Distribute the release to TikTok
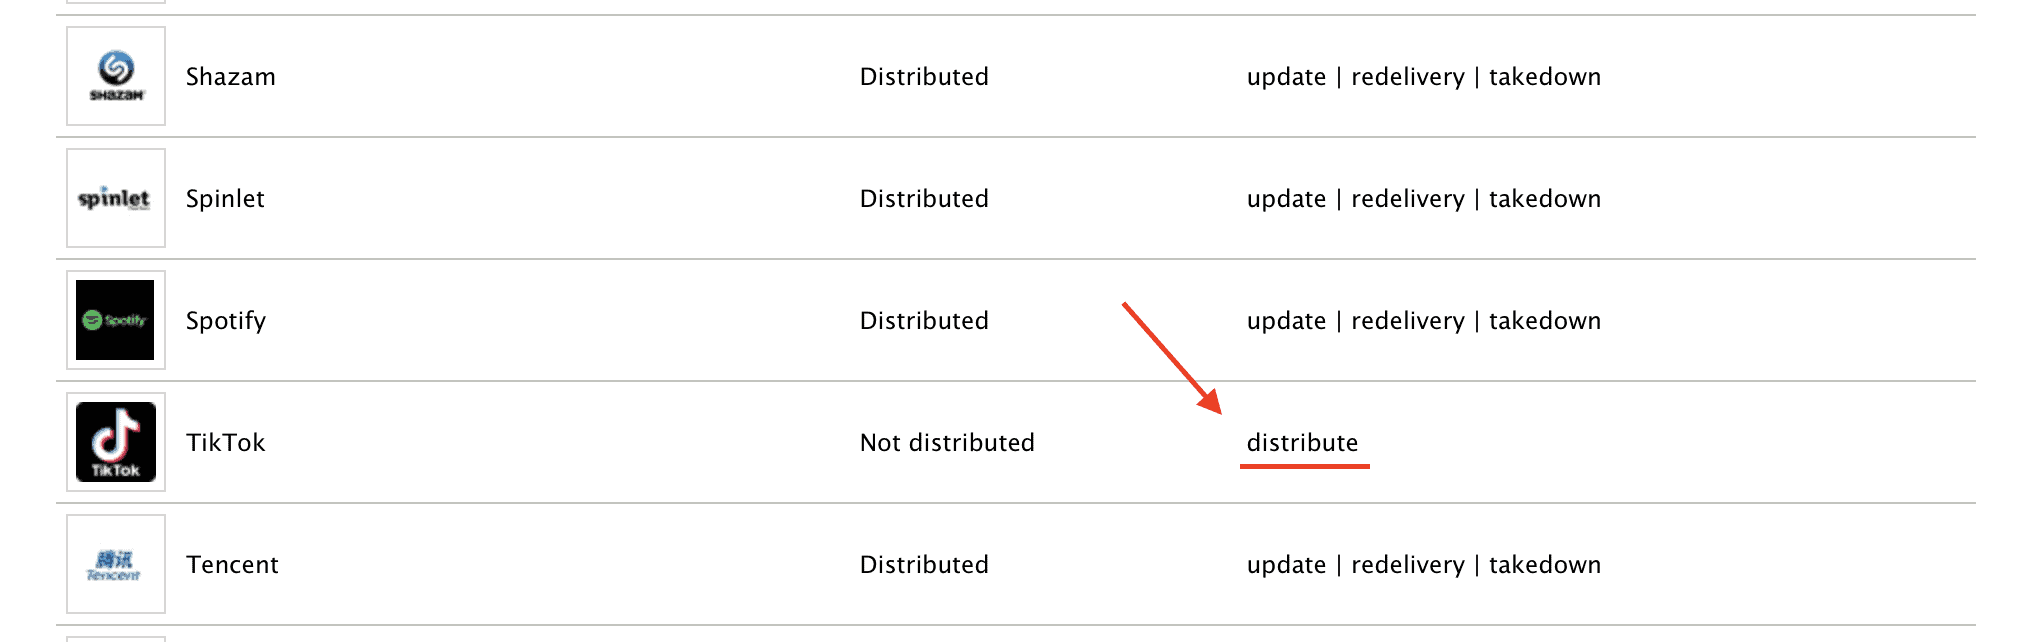Viewport: 2032px width, 642px height. [x=1302, y=443]
